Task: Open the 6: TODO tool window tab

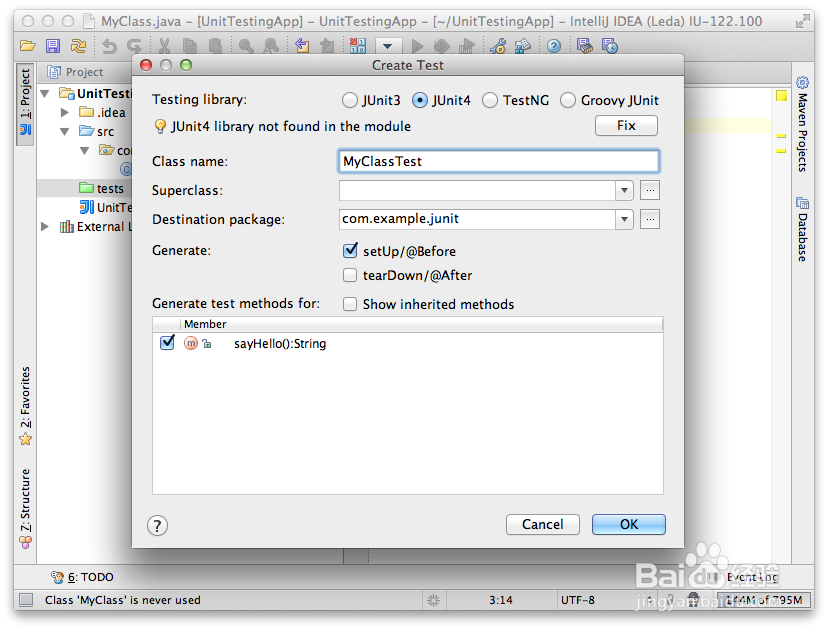Action: point(82,577)
